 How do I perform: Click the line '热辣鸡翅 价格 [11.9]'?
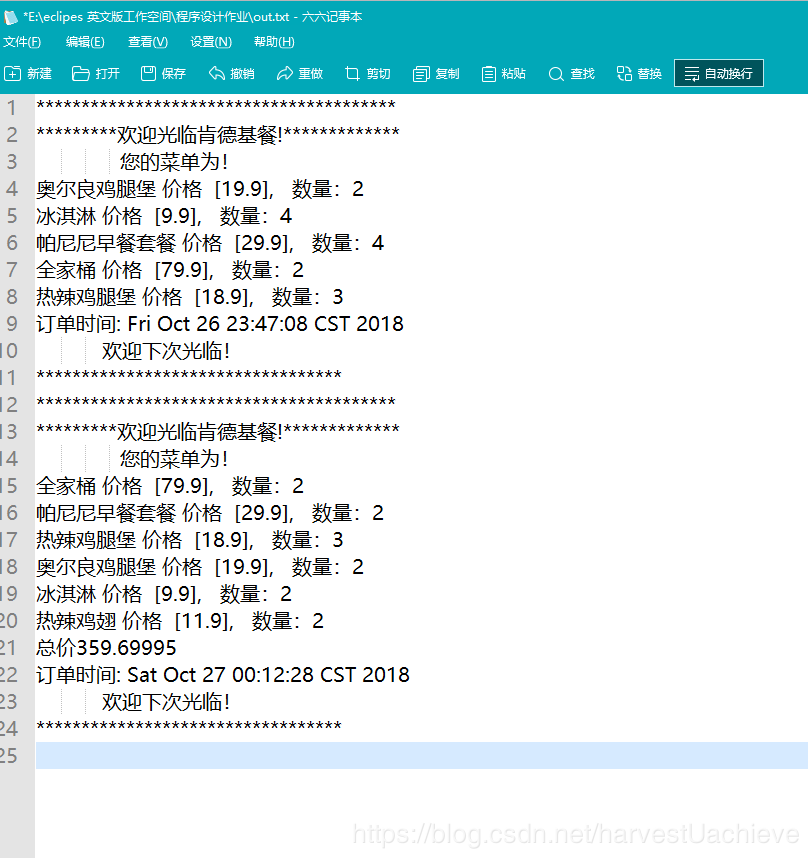135,621
